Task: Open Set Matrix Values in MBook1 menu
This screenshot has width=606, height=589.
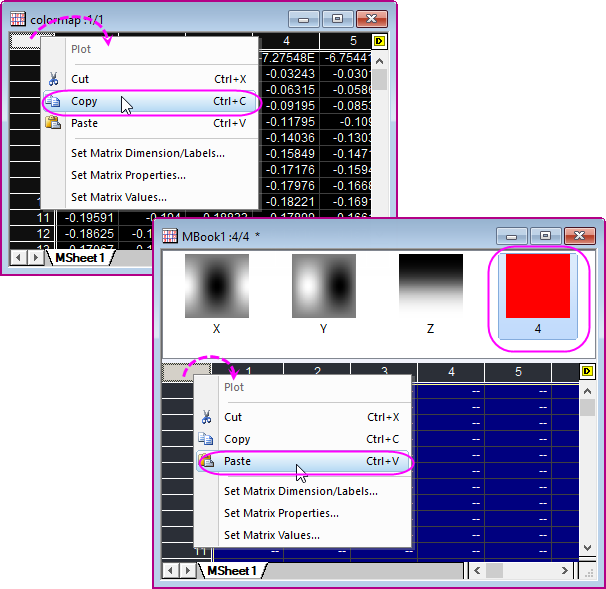Action: pyautogui.click(x=272, y=535)
